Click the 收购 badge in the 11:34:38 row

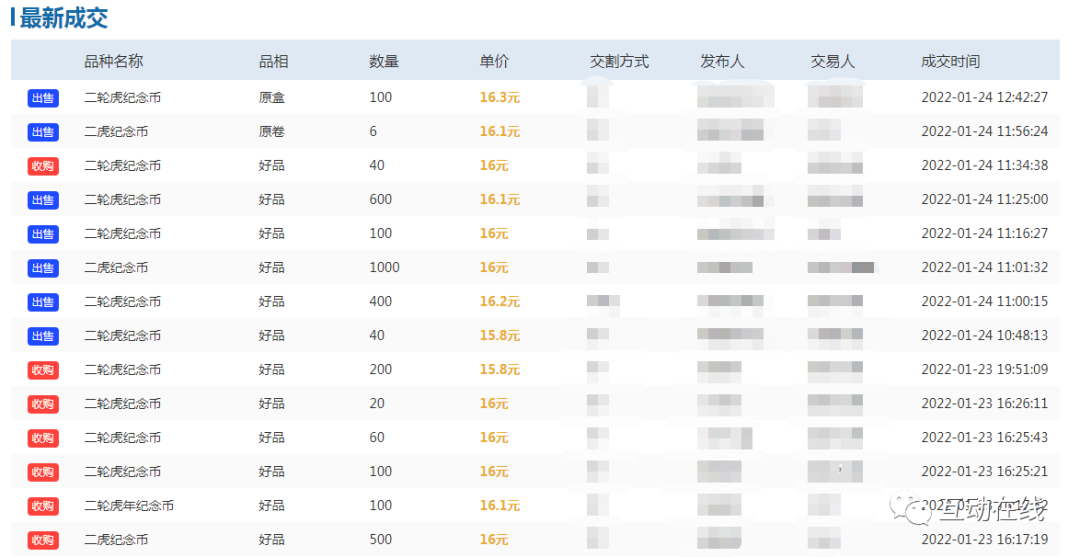43,166
